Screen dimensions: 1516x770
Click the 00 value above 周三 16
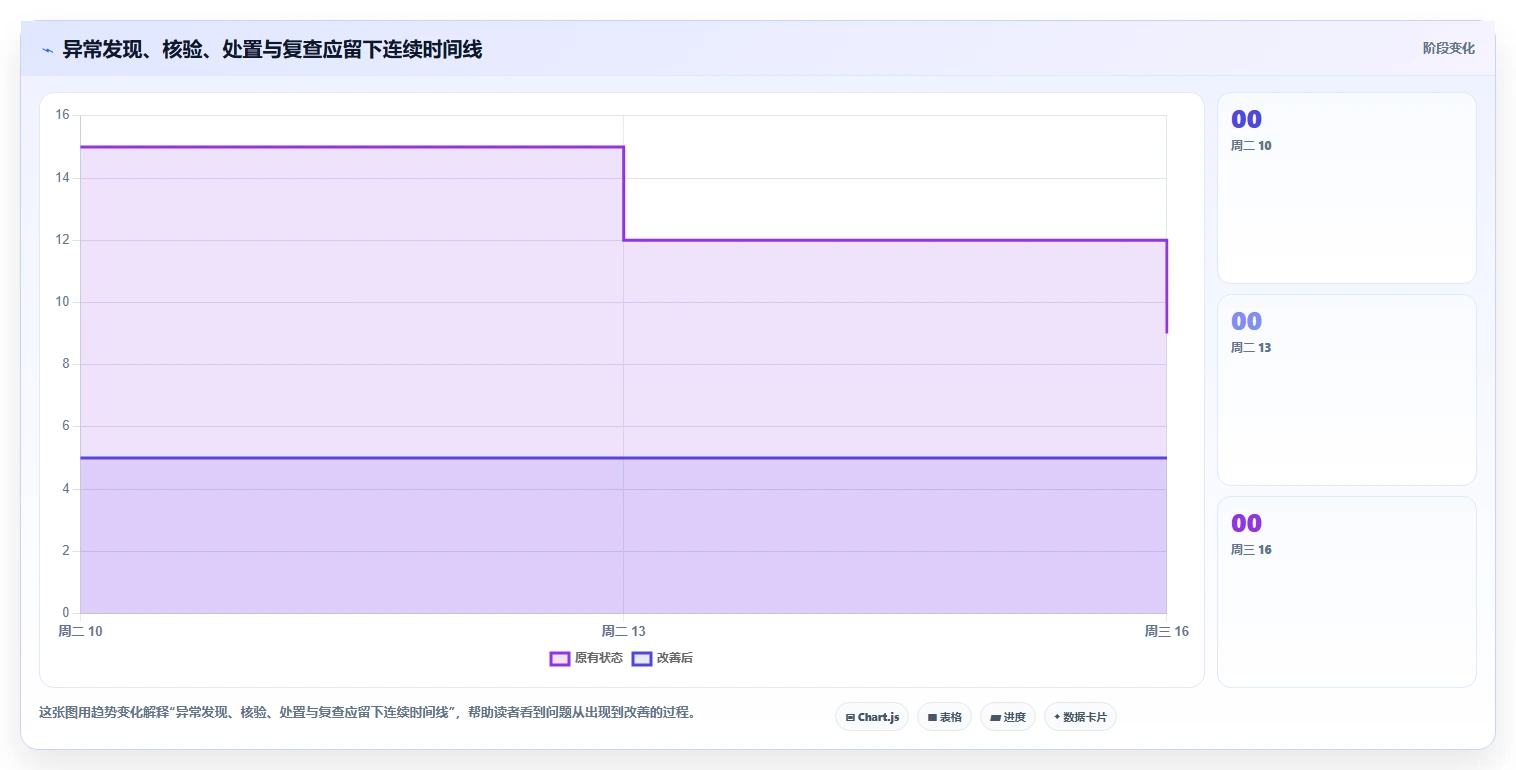pyautogui.click(x=1246, y=524)
